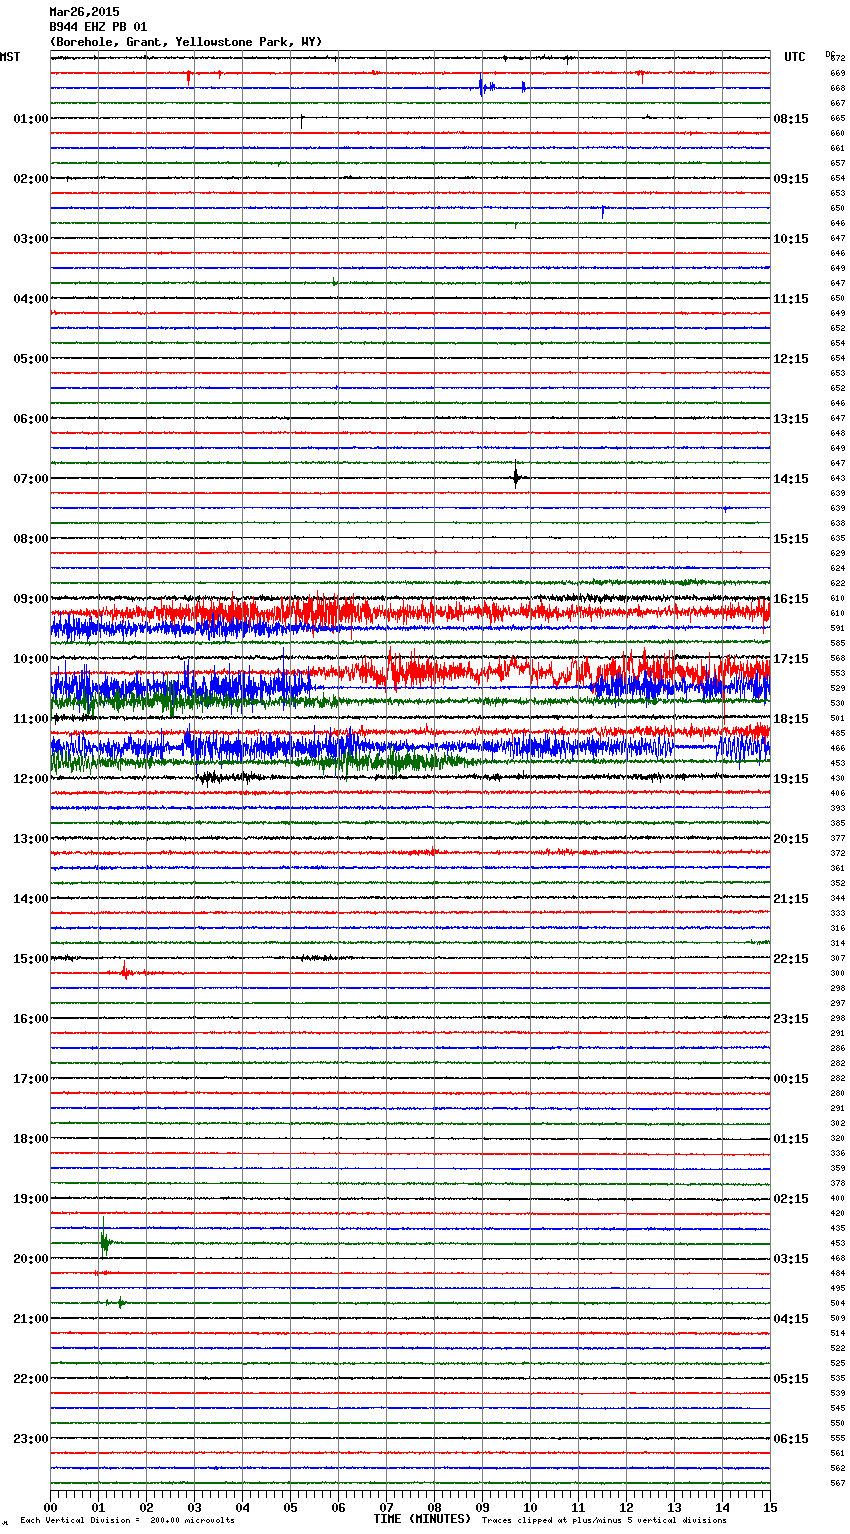Select the 12:00 MST time label
Viewport: 850px width, 1534px height.
coord(31,779)
